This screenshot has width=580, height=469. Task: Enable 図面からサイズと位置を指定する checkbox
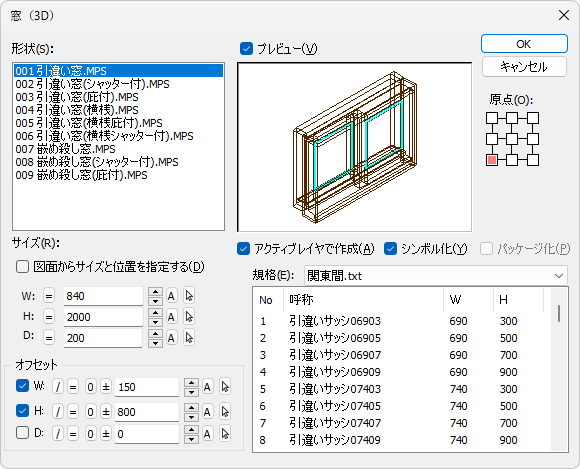click(x=22, y=266)
